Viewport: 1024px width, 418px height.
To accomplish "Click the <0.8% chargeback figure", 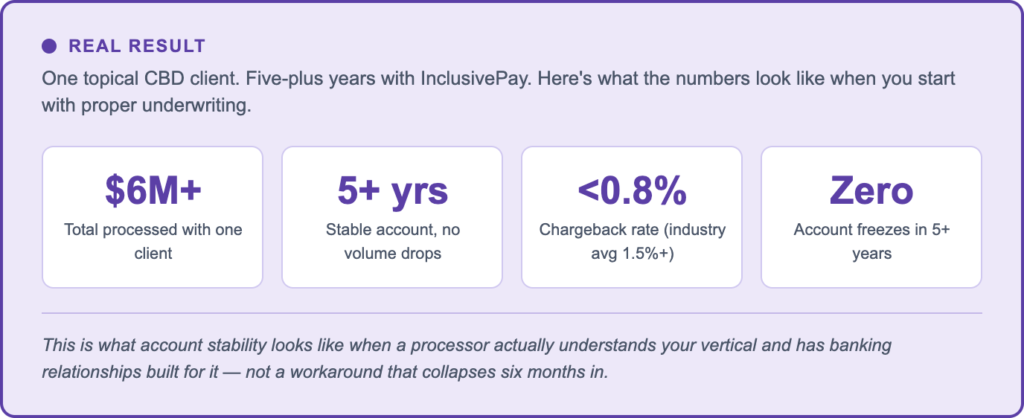I will 632,189.
